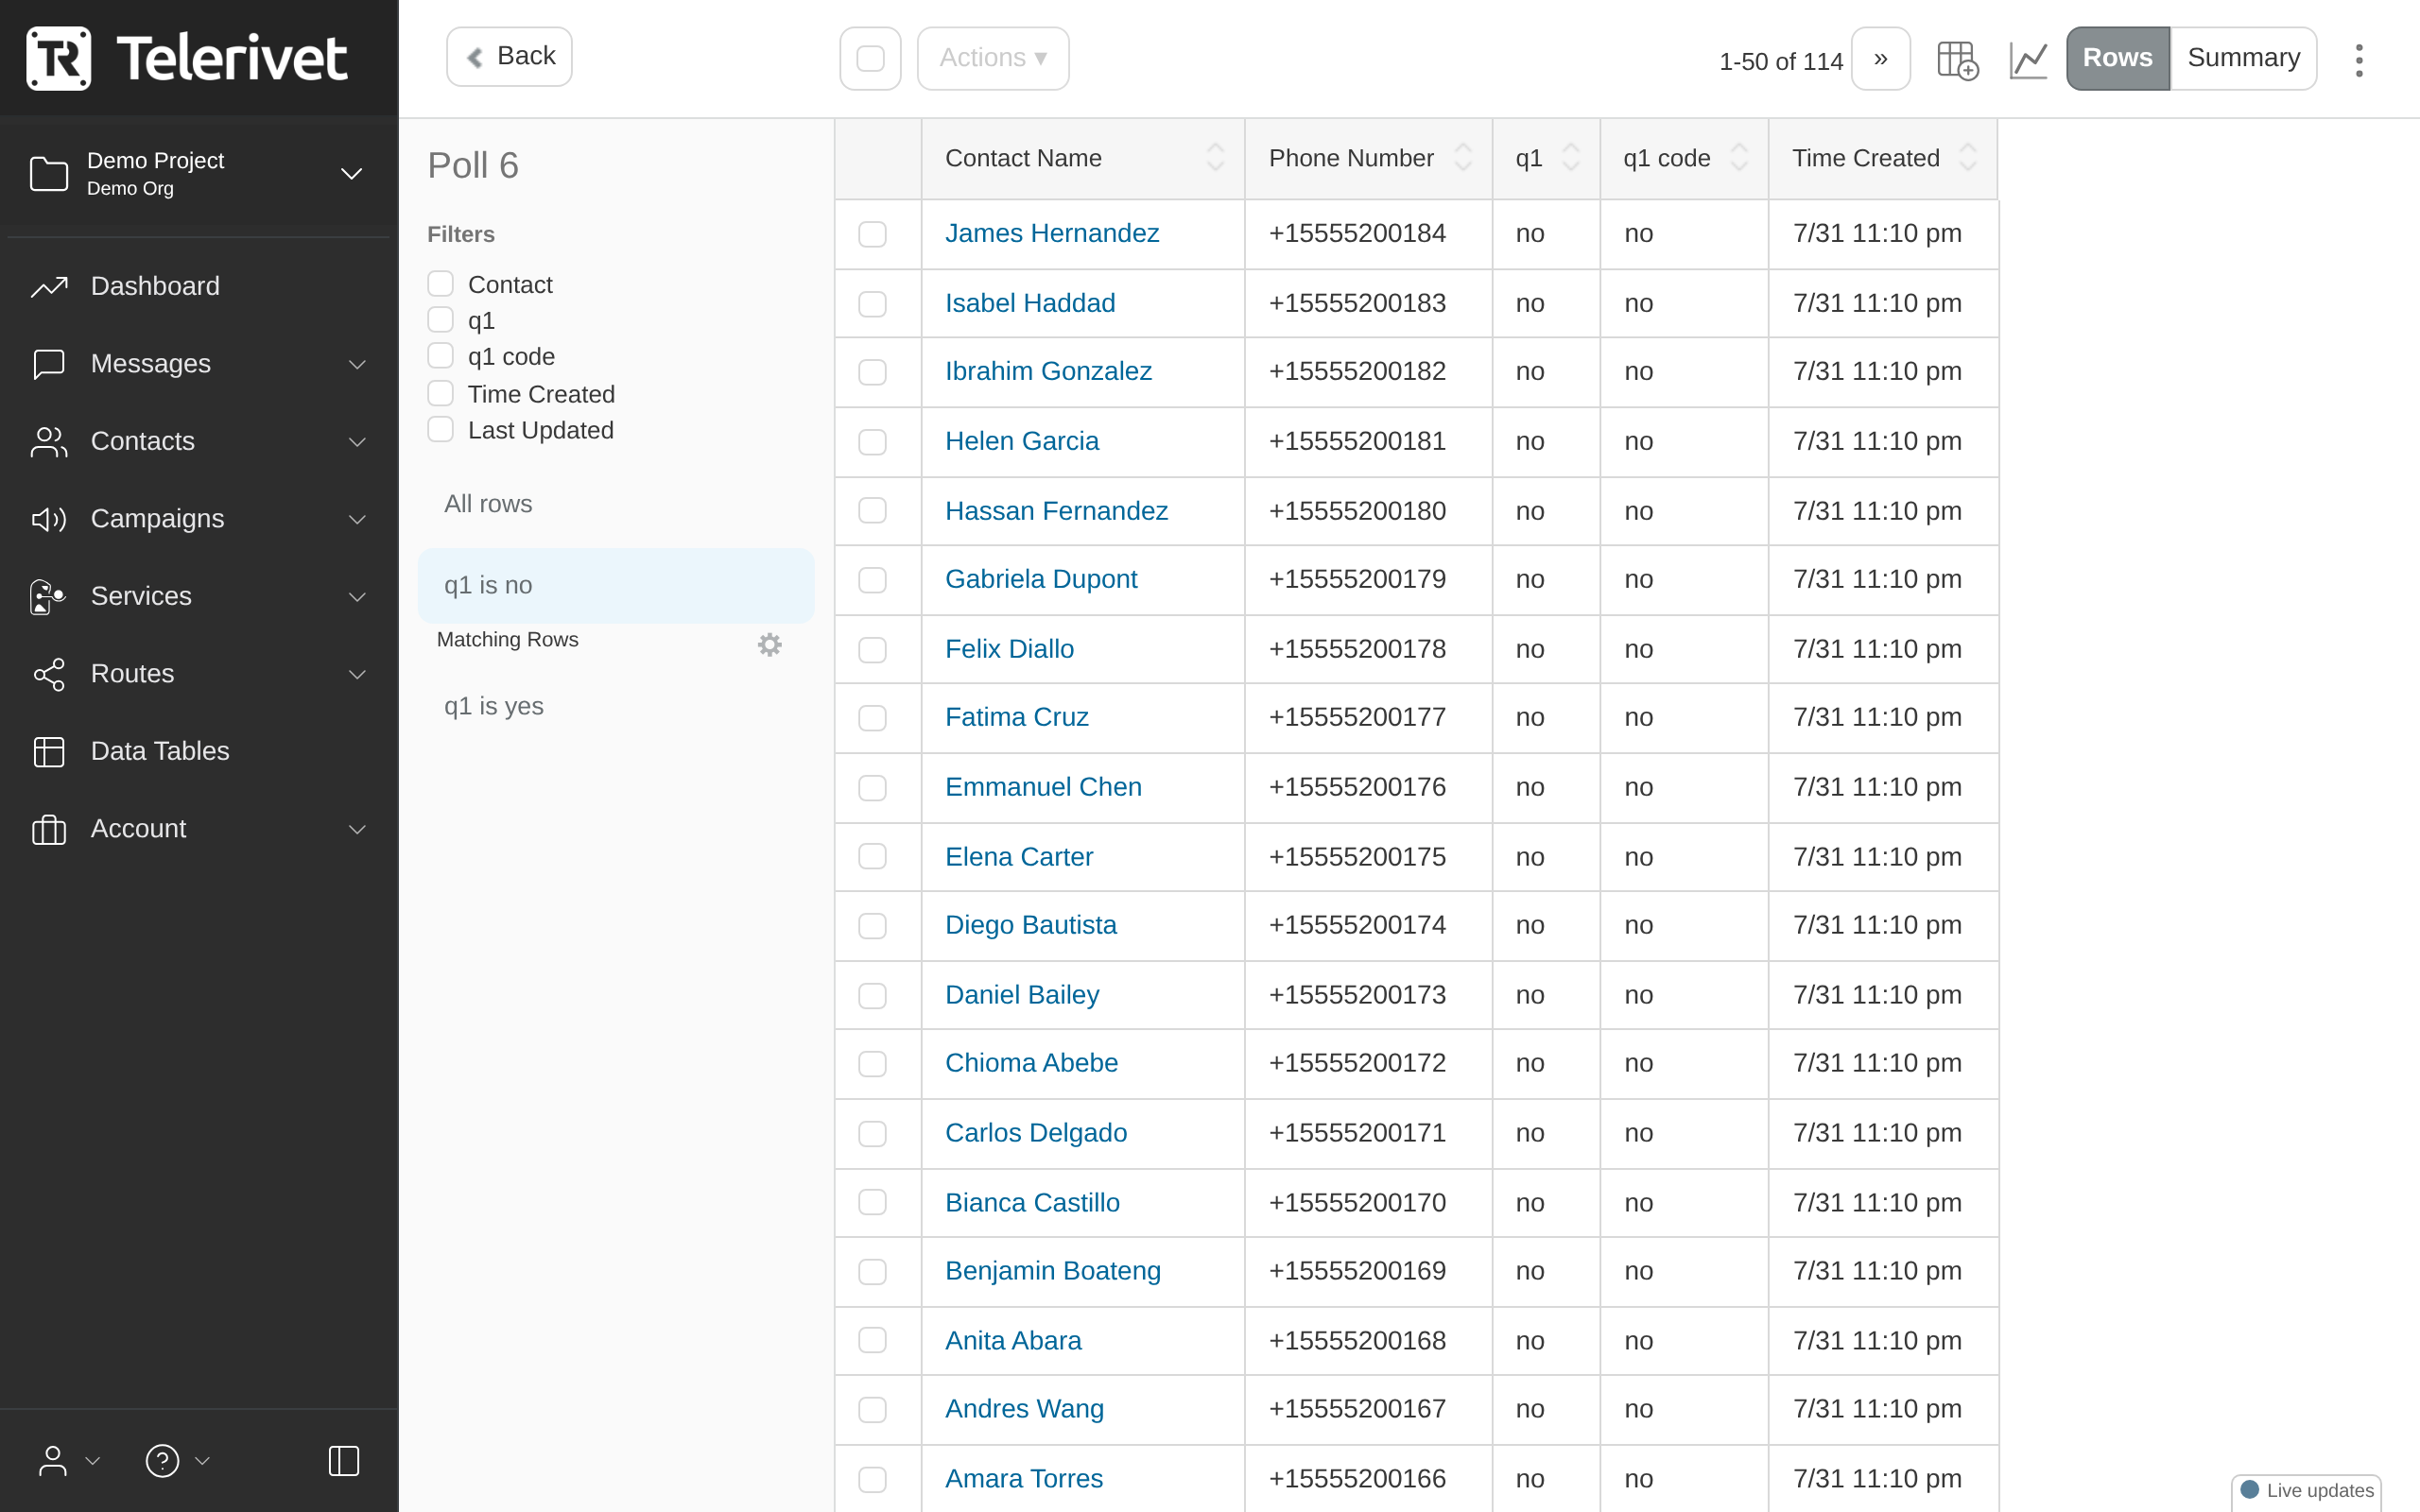Viewport: 2420px width, 1512px height.
Task: Expand the Services submenu chevron
Action: coord(357,597)
